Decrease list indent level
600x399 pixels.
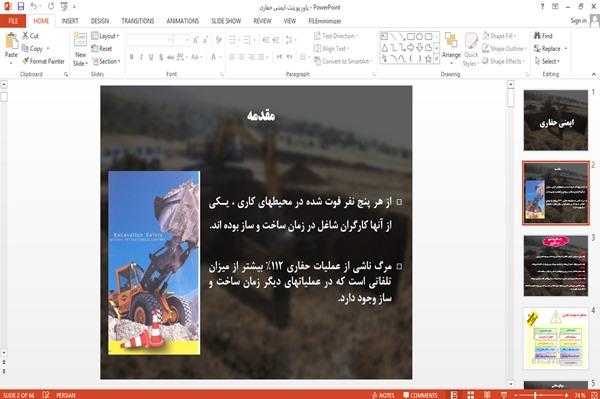tap(266, 40)
